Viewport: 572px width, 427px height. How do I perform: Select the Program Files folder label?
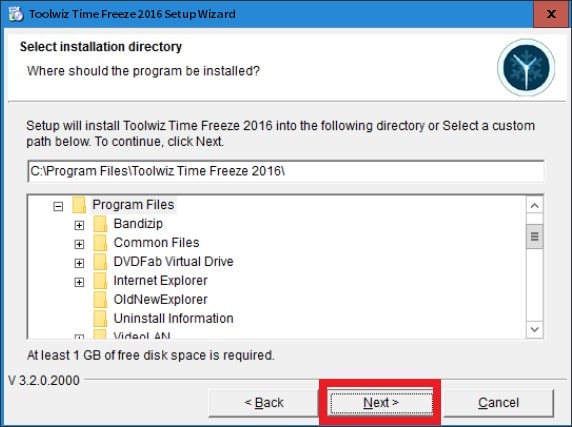133,205
